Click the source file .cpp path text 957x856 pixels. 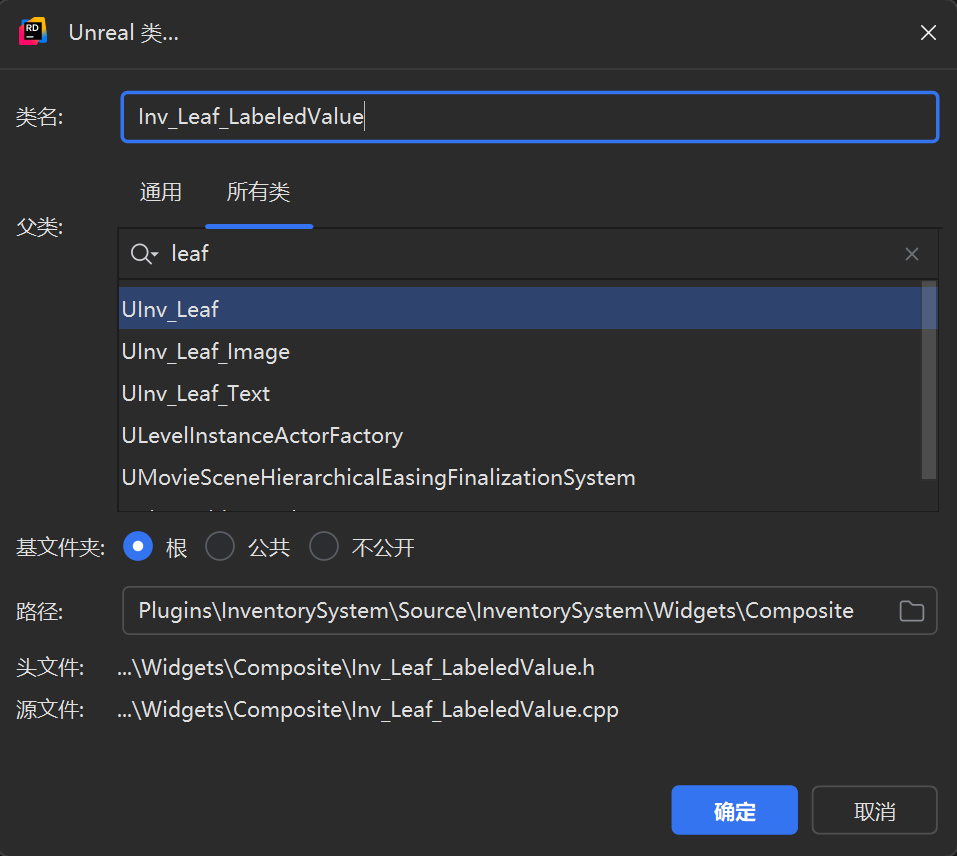[x=367, y=710]
